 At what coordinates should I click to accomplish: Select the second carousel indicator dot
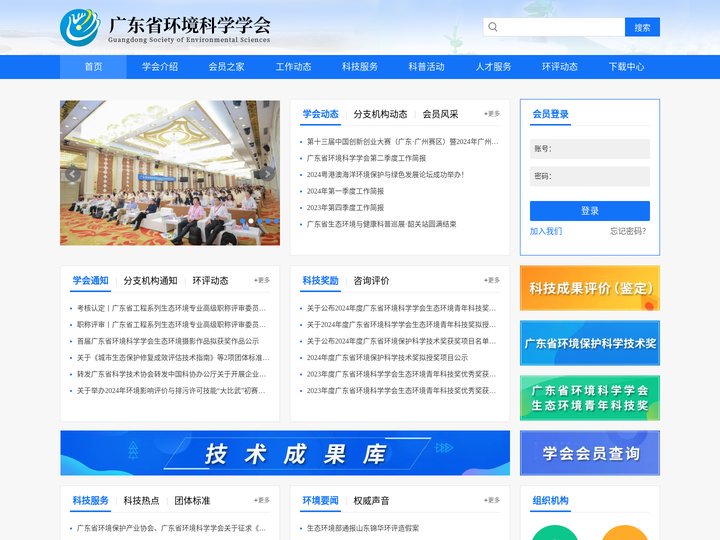(251, 221)
